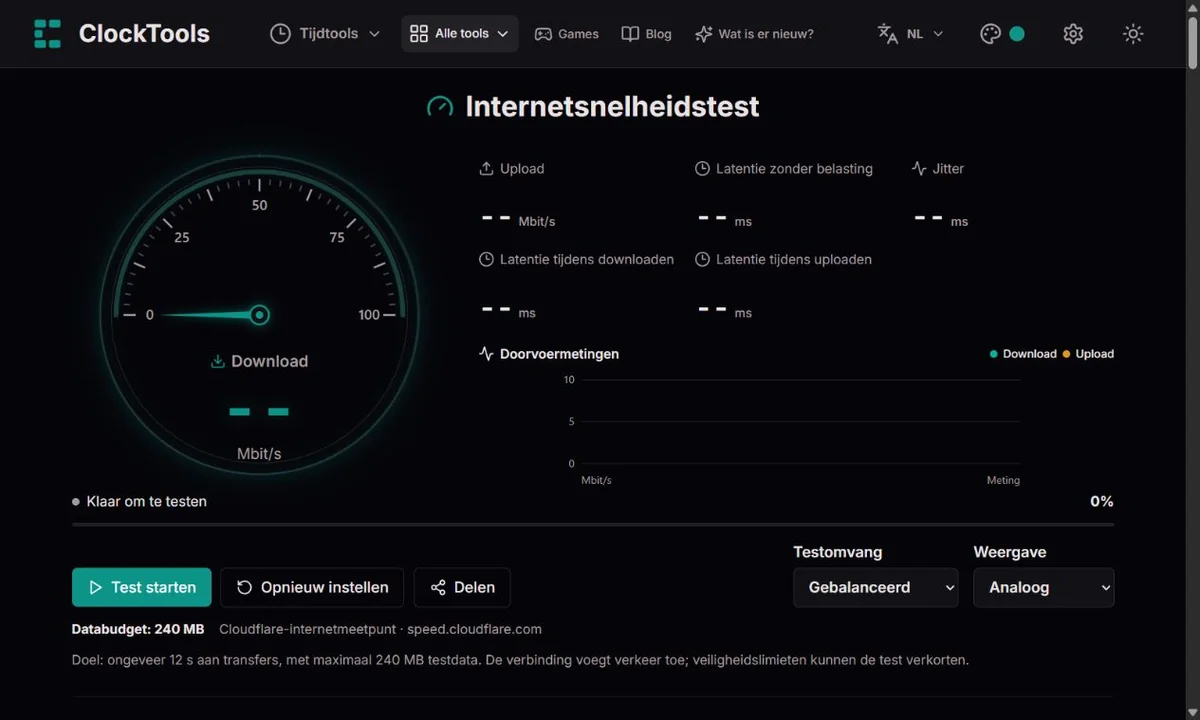The image size is (1200, 720).
Task: Expand the chevron next to NL
Action: pos(938,34)
